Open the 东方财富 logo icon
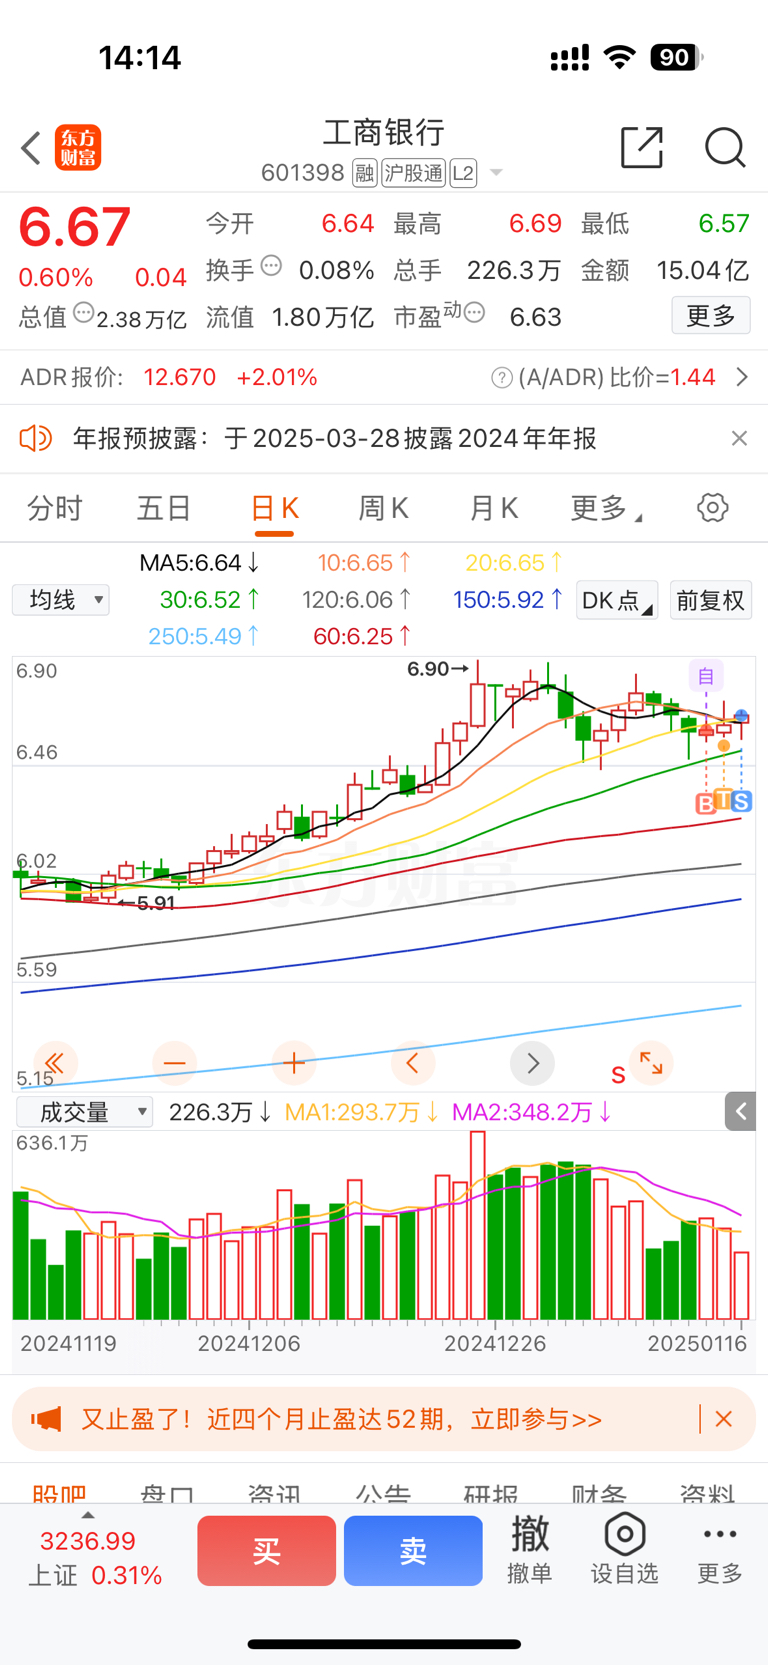The image size is (769, 1665). tap(78, 148)
